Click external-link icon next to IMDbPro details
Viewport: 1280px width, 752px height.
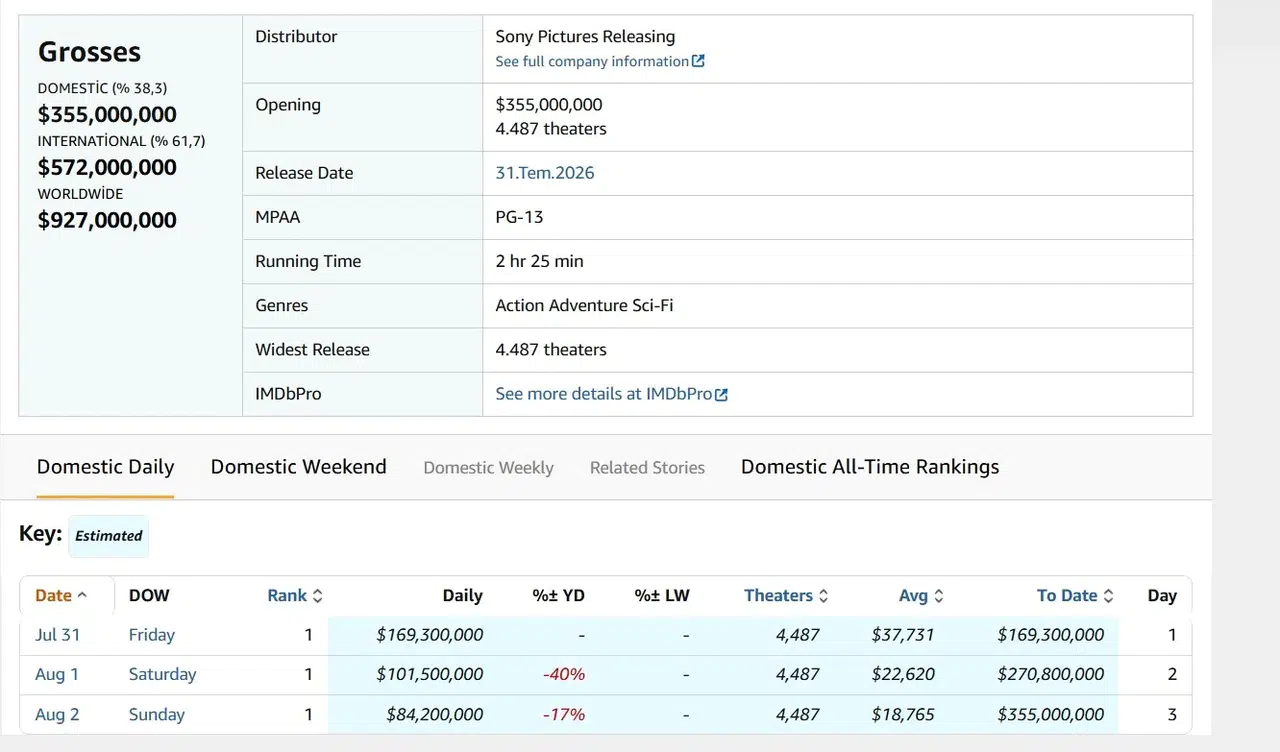[x=722, y=394]
